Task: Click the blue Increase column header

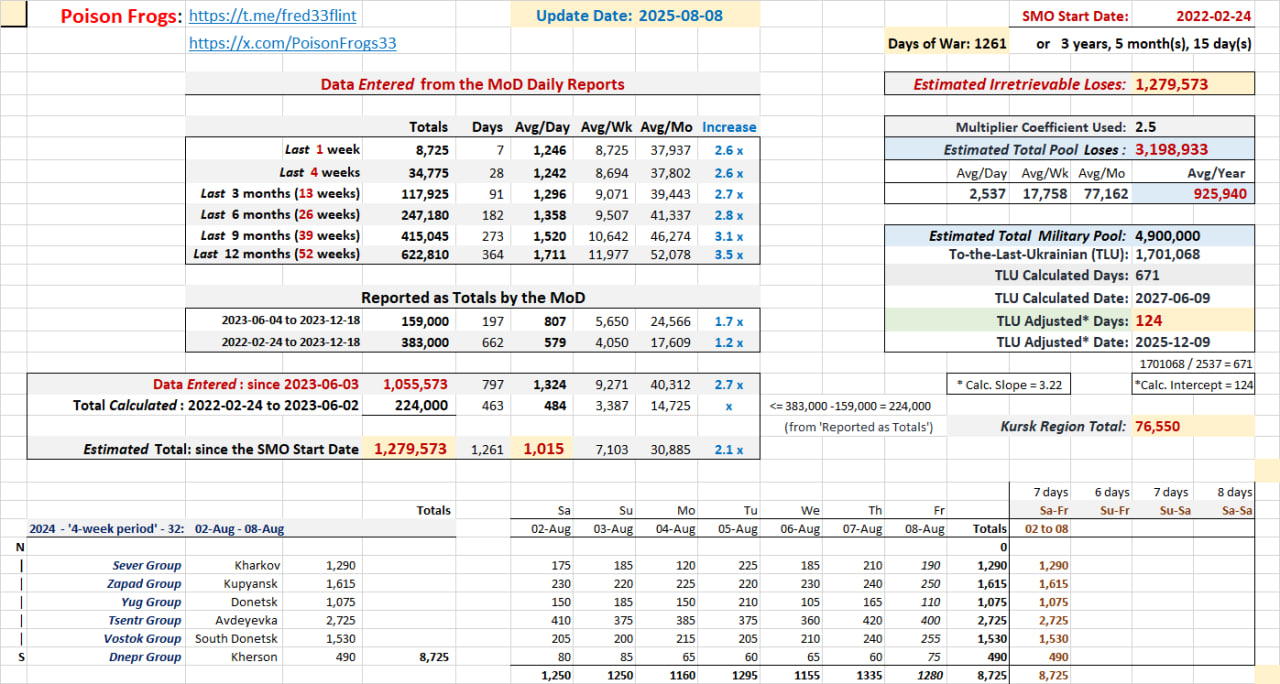Action: (729, 127)
